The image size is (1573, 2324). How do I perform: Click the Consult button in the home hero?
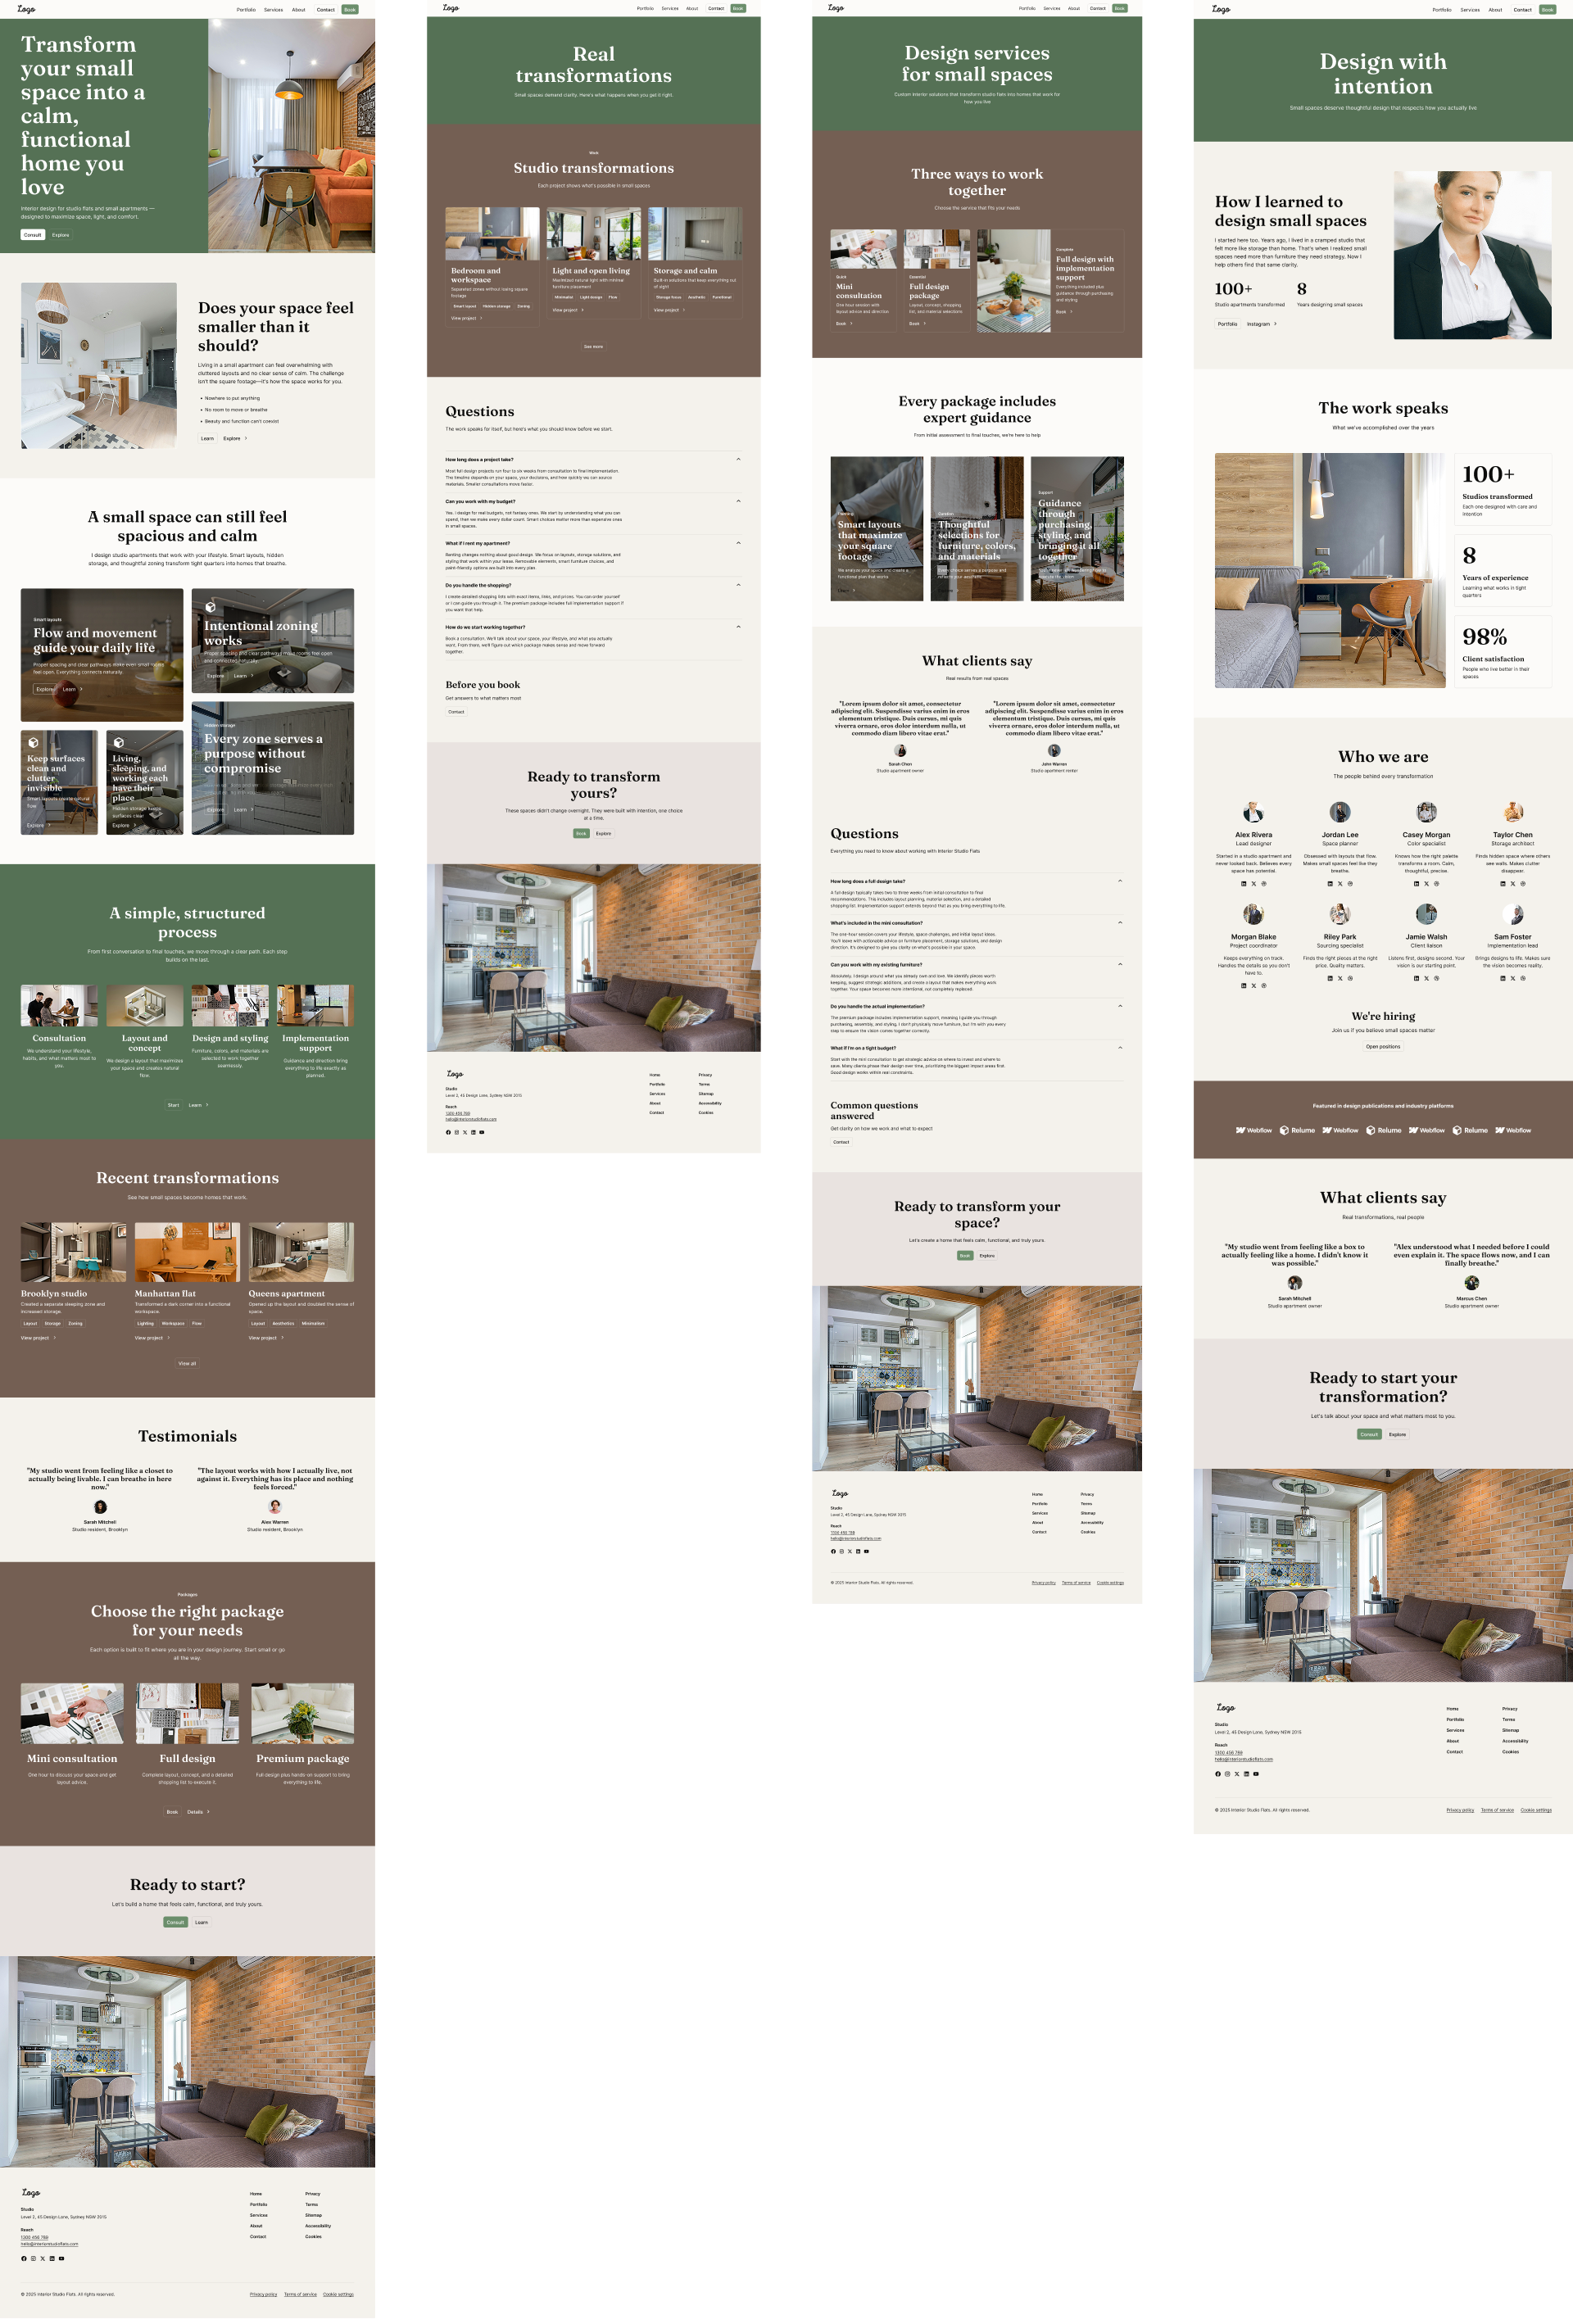[x=33, y=235]
